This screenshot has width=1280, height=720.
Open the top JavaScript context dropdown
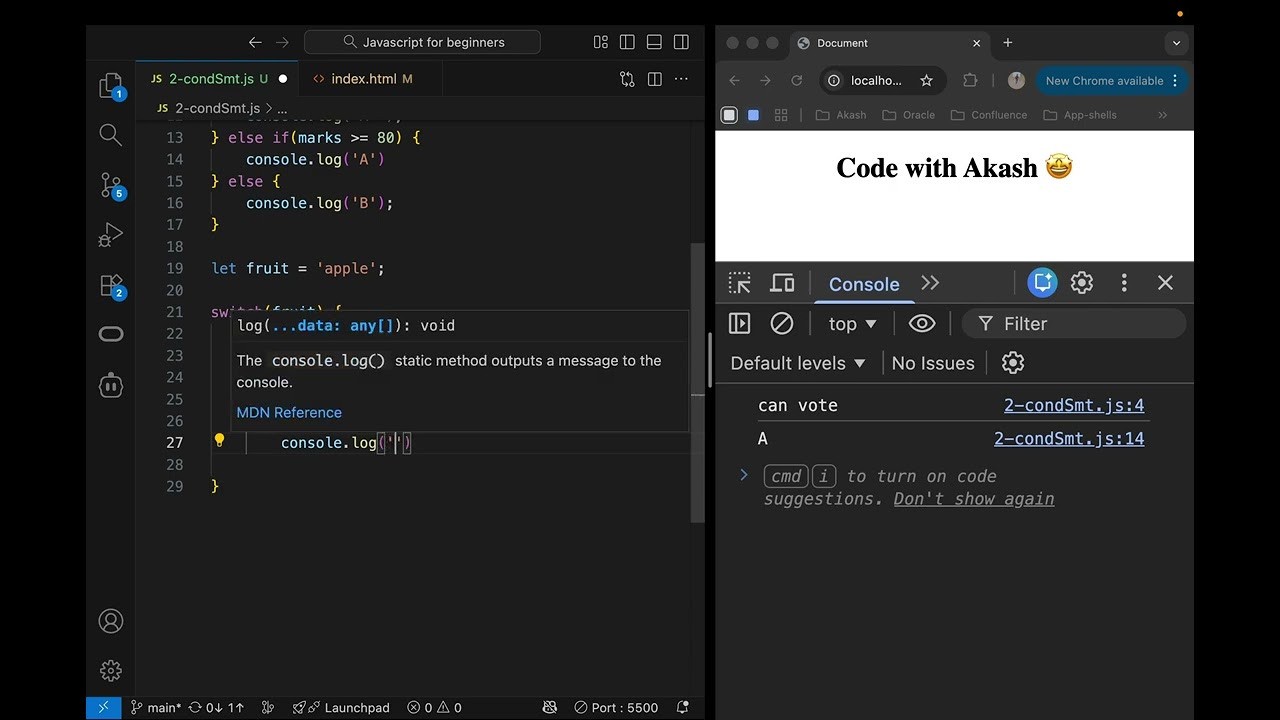click(852, 324)
